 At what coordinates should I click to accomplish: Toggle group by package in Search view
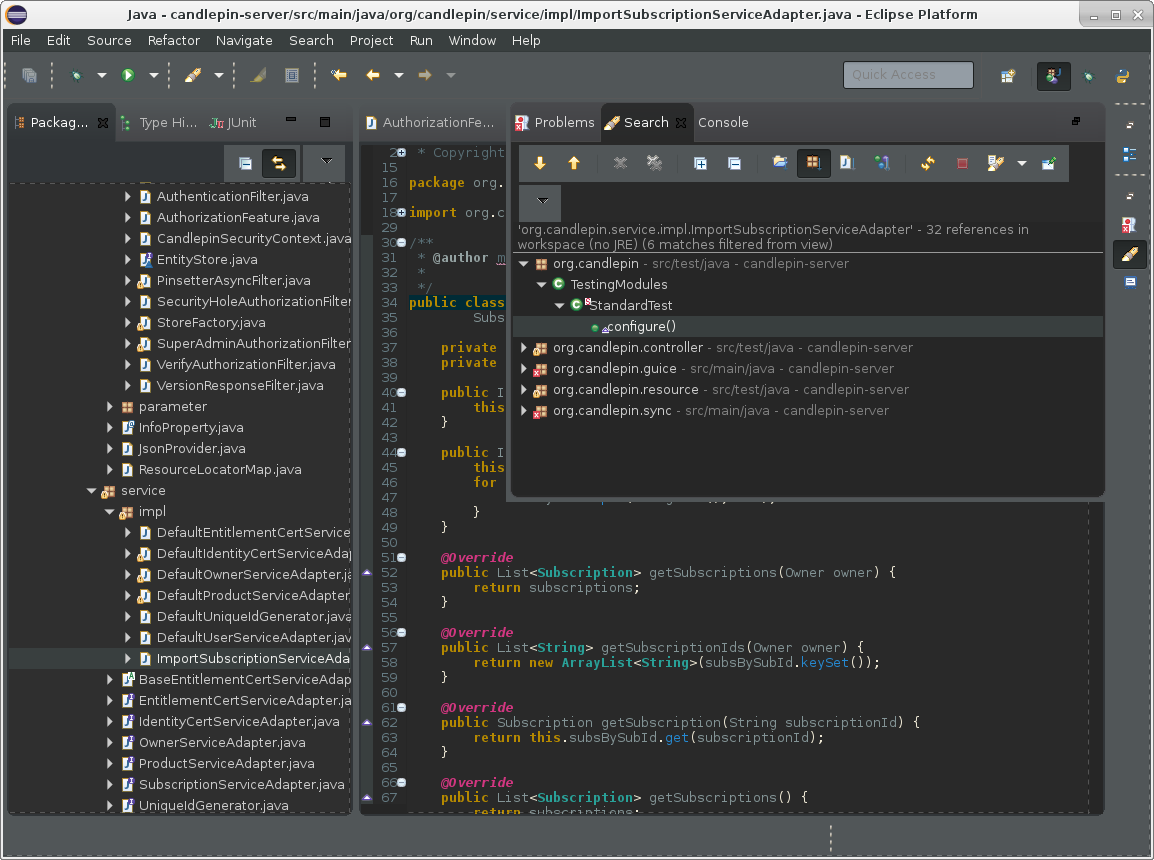pos(813,163)
